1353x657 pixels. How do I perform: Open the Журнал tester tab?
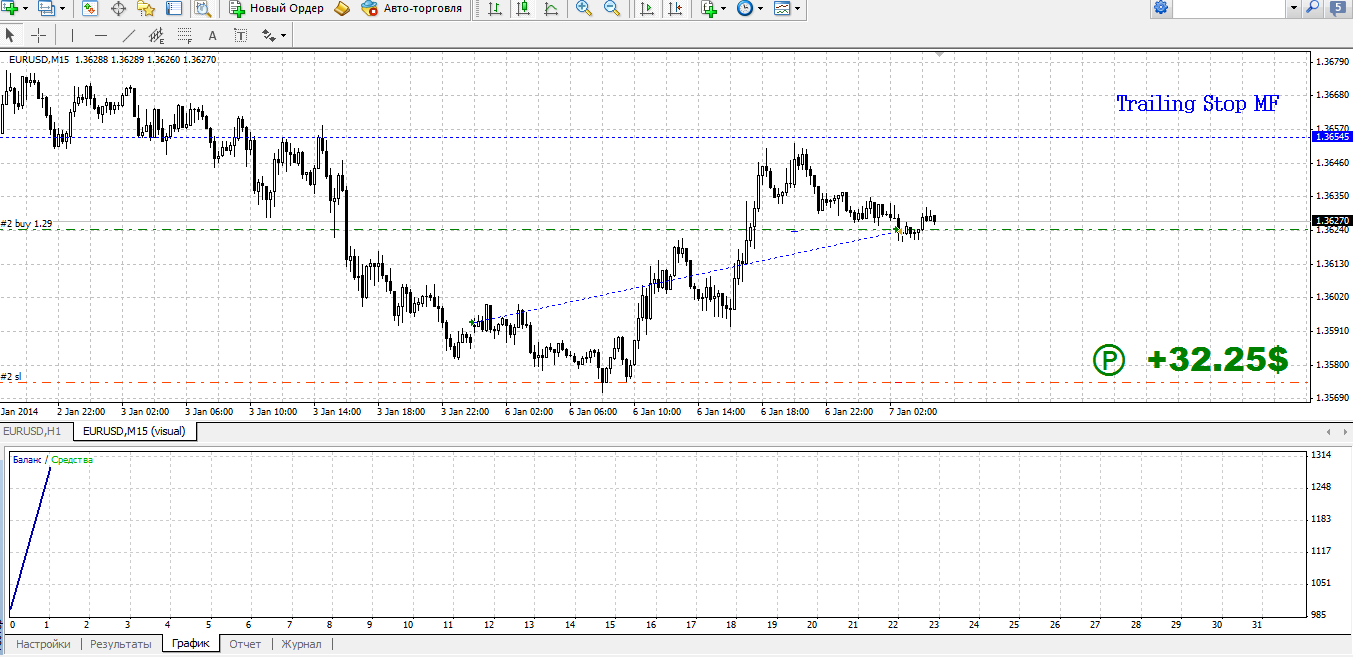pyautogui.click(x=301, y=644)
